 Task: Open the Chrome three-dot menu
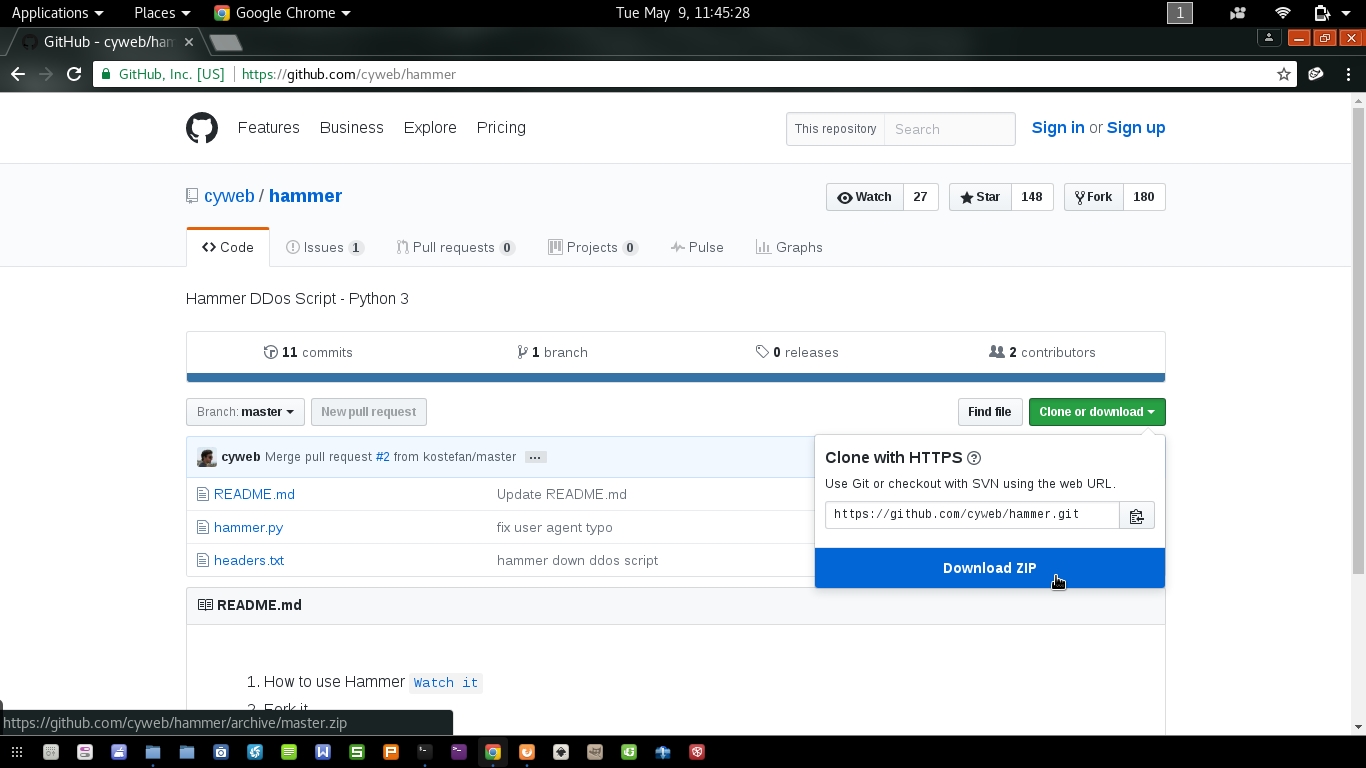(x=1347, y=74)
